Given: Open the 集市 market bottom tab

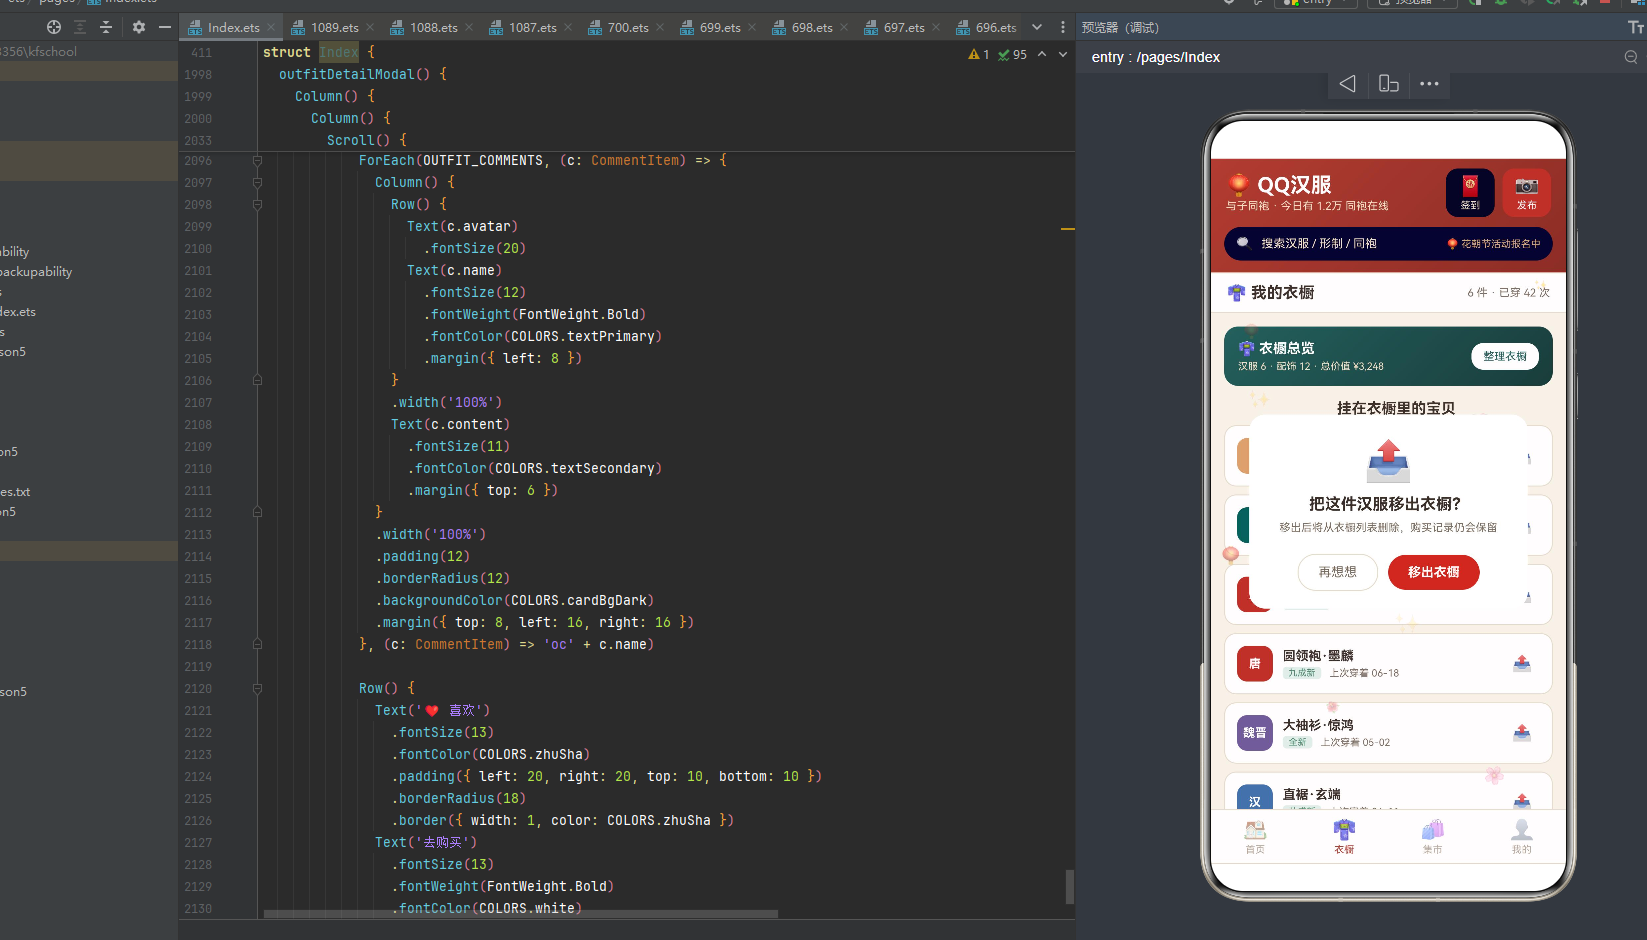Looking at the screenshot, I should pos(1432,837).
